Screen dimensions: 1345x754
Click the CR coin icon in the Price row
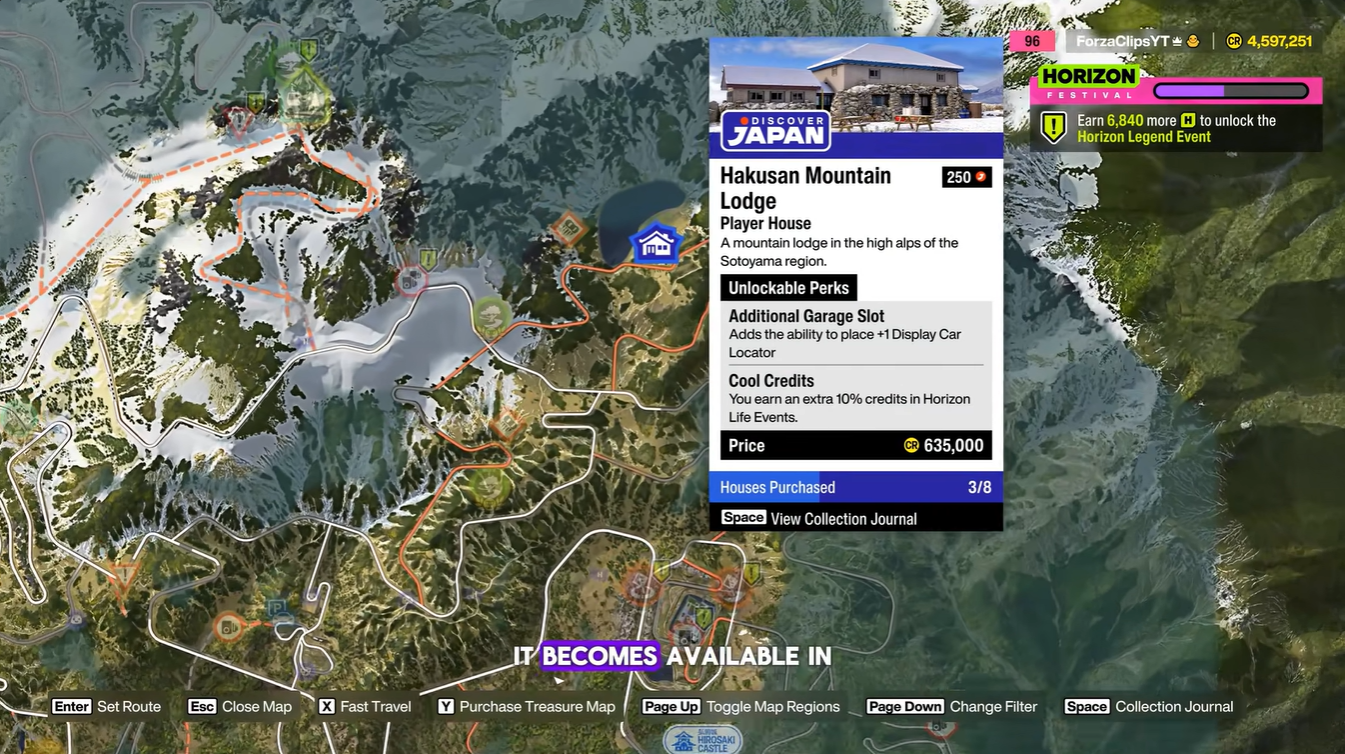point(911,445)
